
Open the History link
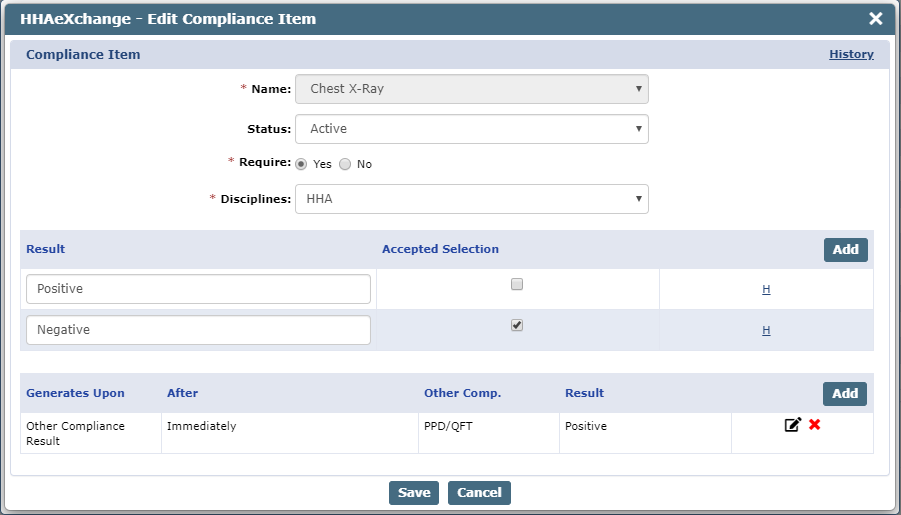[x=851, y=55]
